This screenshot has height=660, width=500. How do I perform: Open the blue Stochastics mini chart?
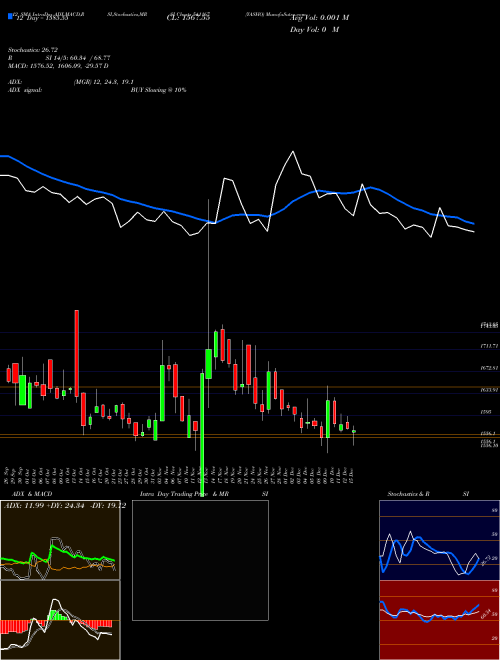[x=439, y=540]
